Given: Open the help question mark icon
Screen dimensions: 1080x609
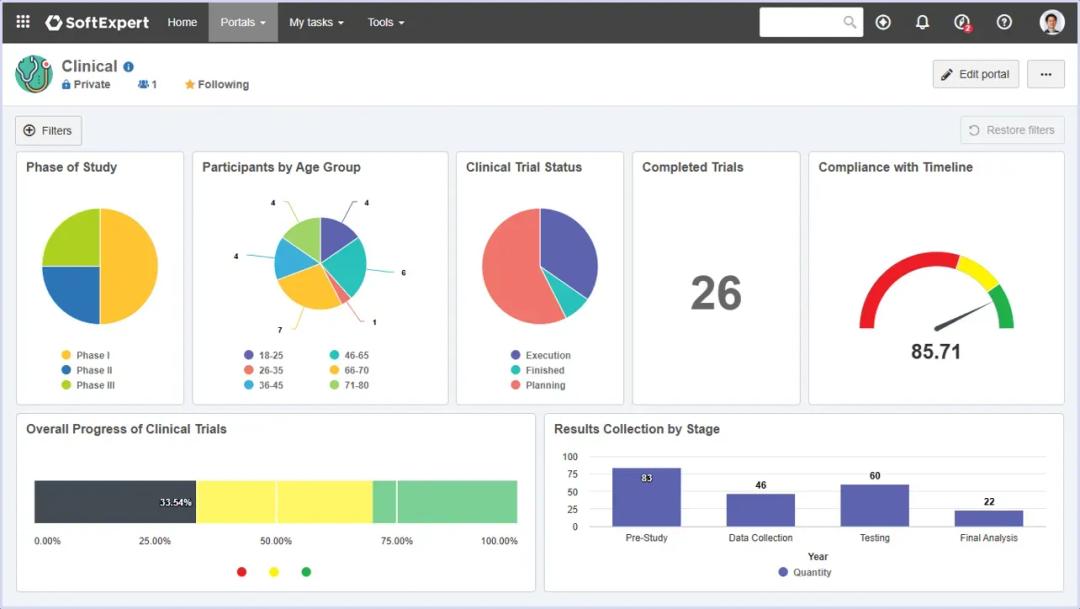Looking at the screenshot, I should coord(1004,22).
